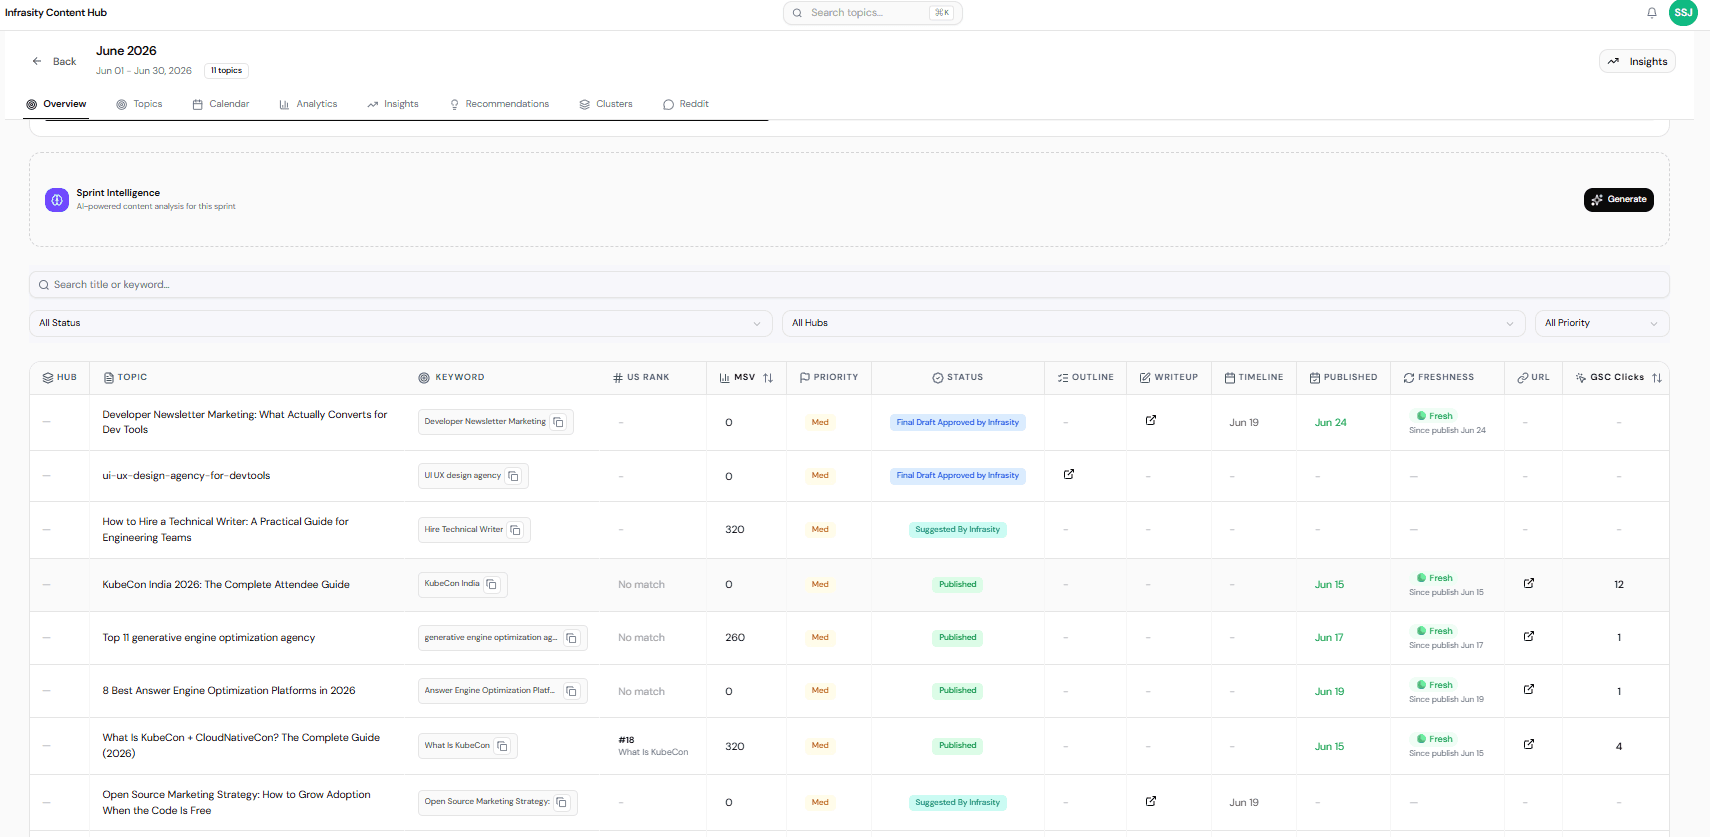Open the Calendar tab
The height and width of the screenshot is (837, 1710).
(x=221, y=104)
